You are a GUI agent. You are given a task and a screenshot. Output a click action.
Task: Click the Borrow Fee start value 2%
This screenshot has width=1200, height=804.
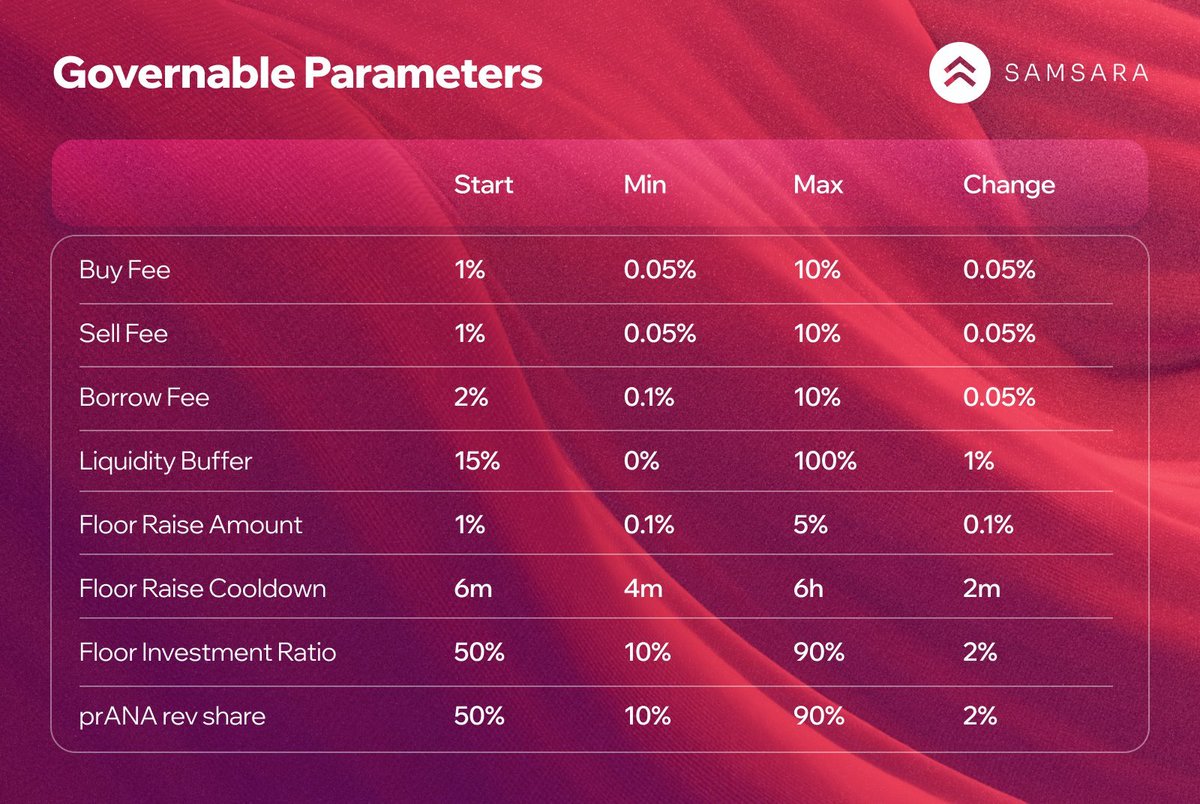click(x=470, y=397)
